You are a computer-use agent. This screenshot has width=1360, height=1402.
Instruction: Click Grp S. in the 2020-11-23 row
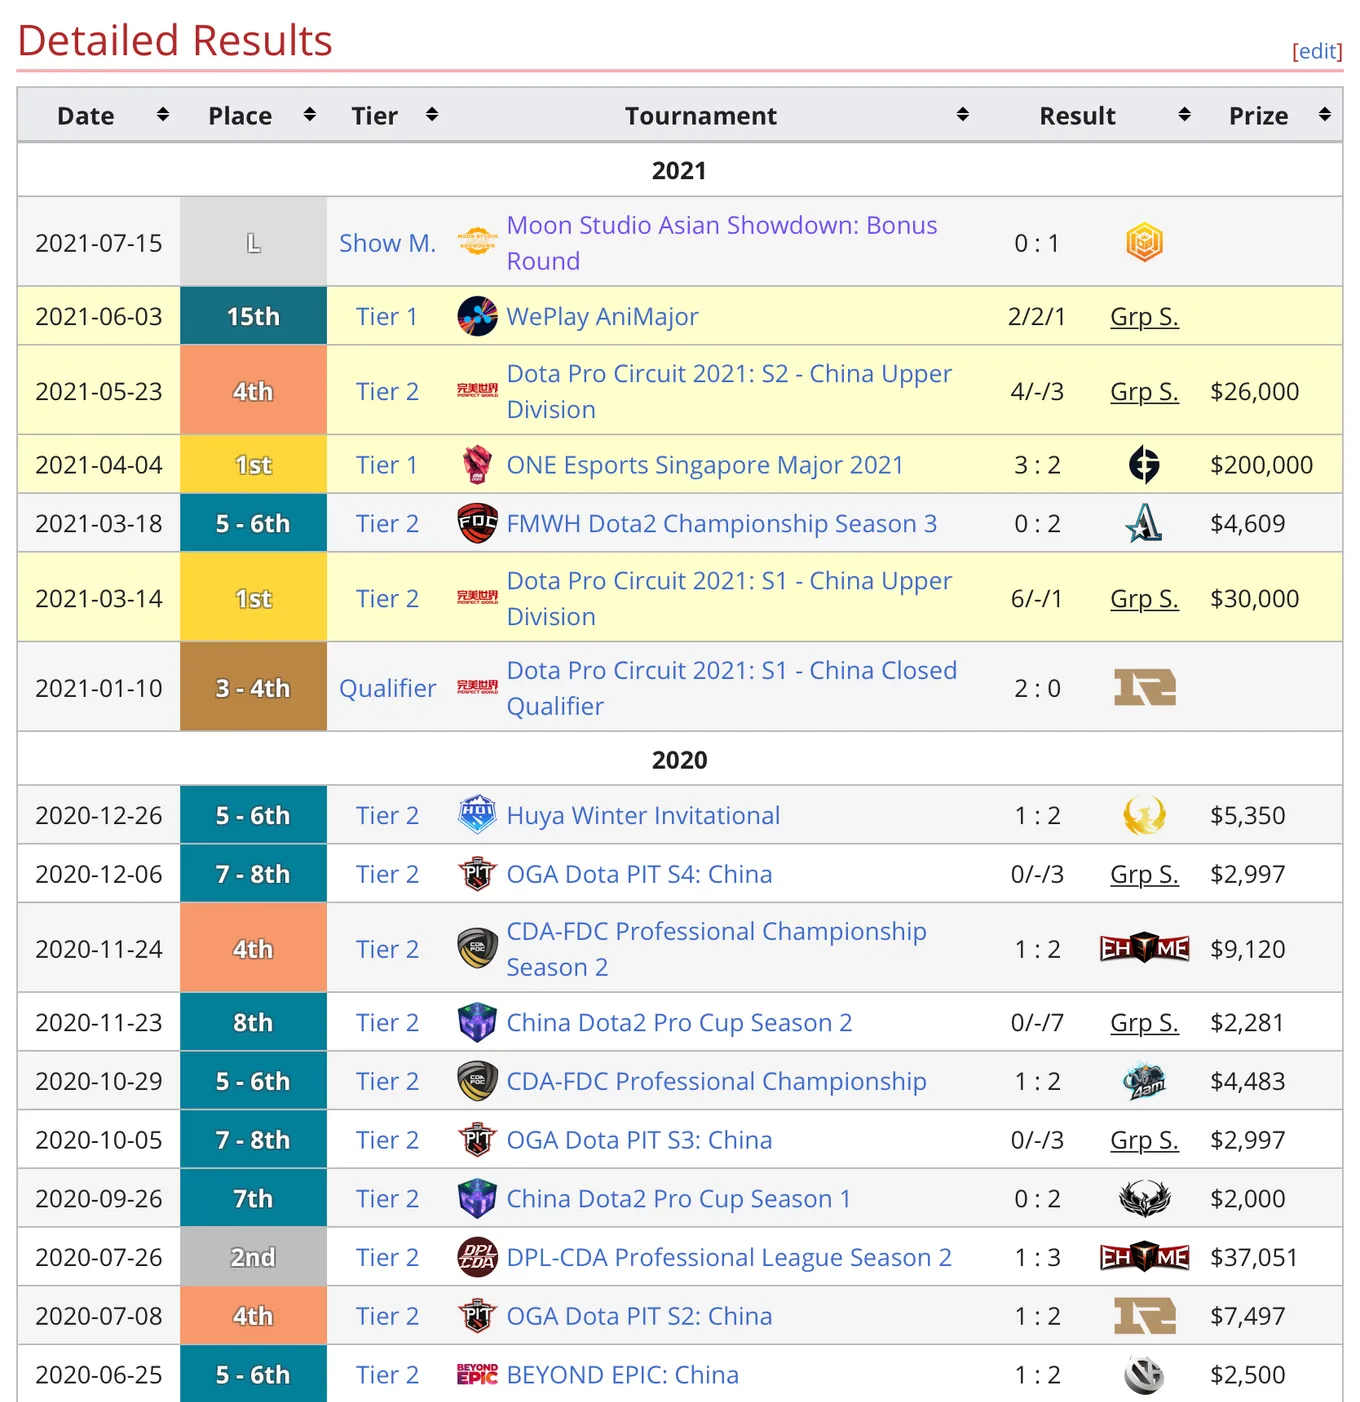[1144, 1023]
